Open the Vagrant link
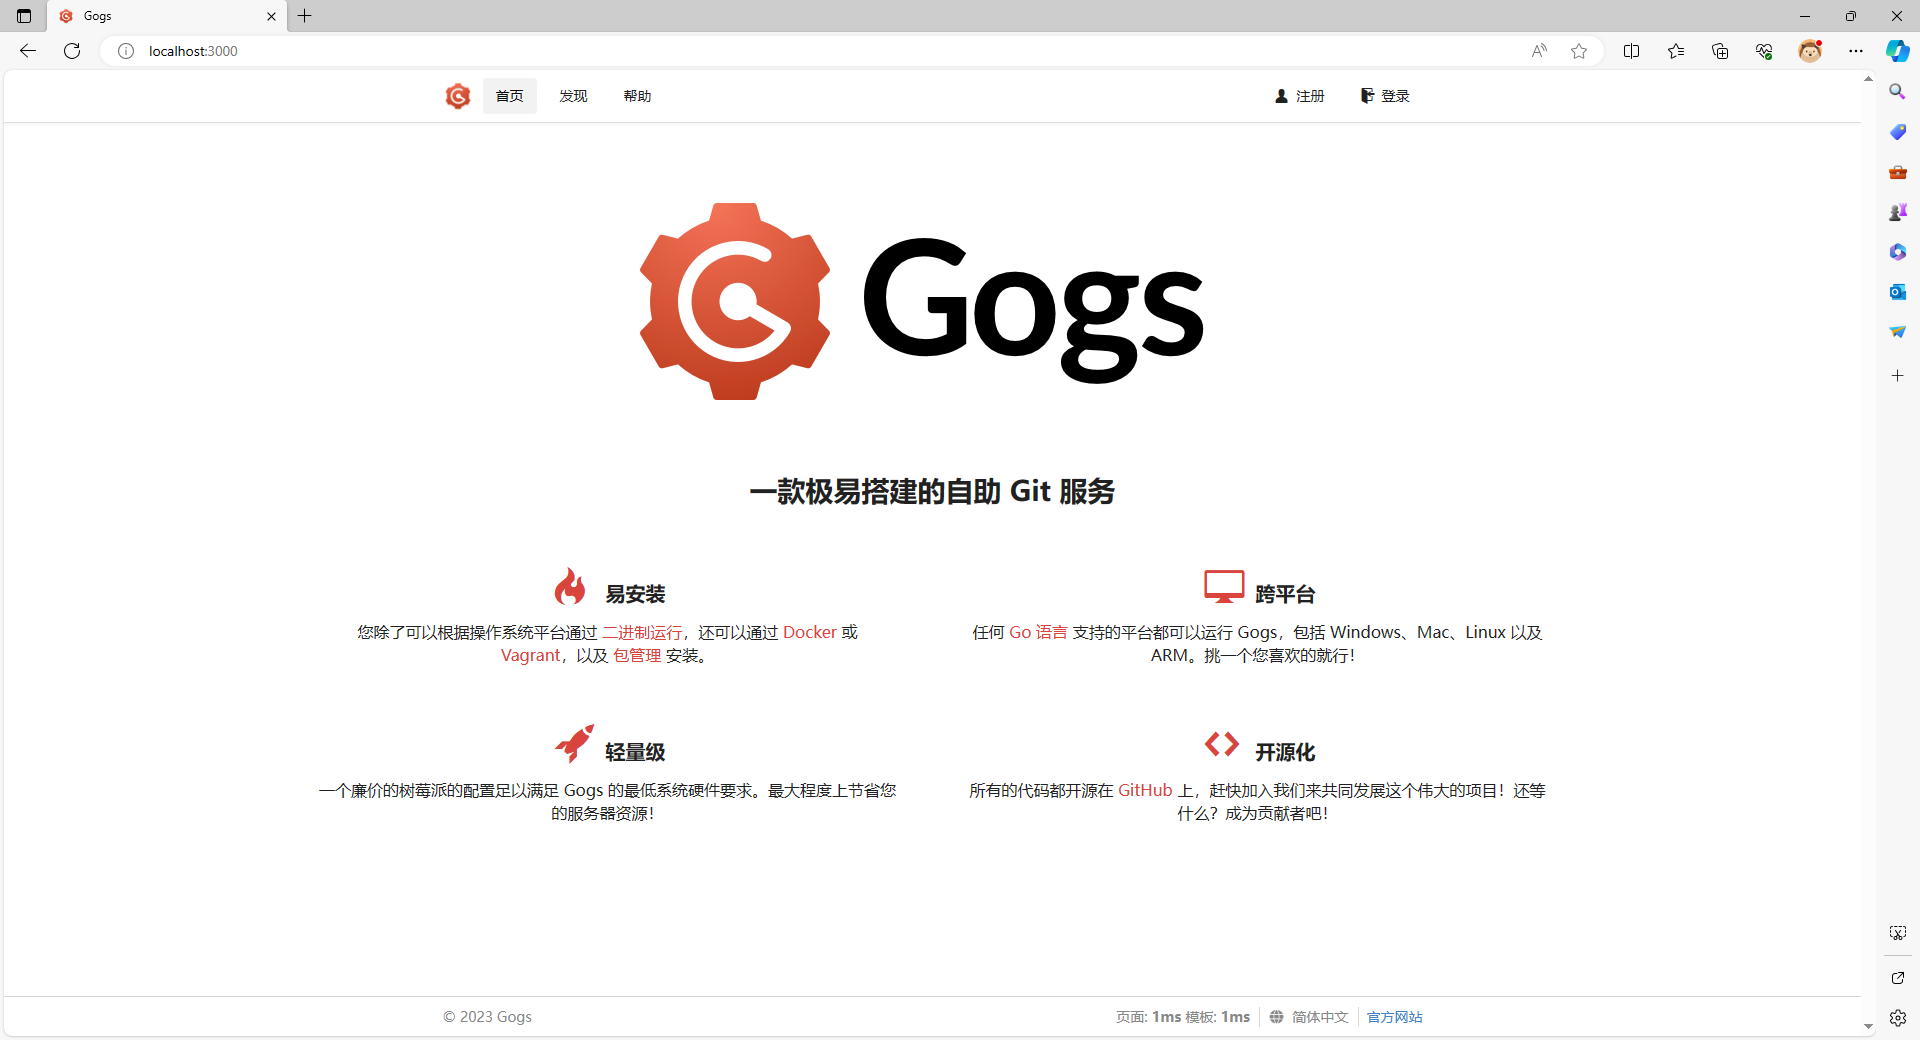 pyautogui.click(x=531, y=655)
